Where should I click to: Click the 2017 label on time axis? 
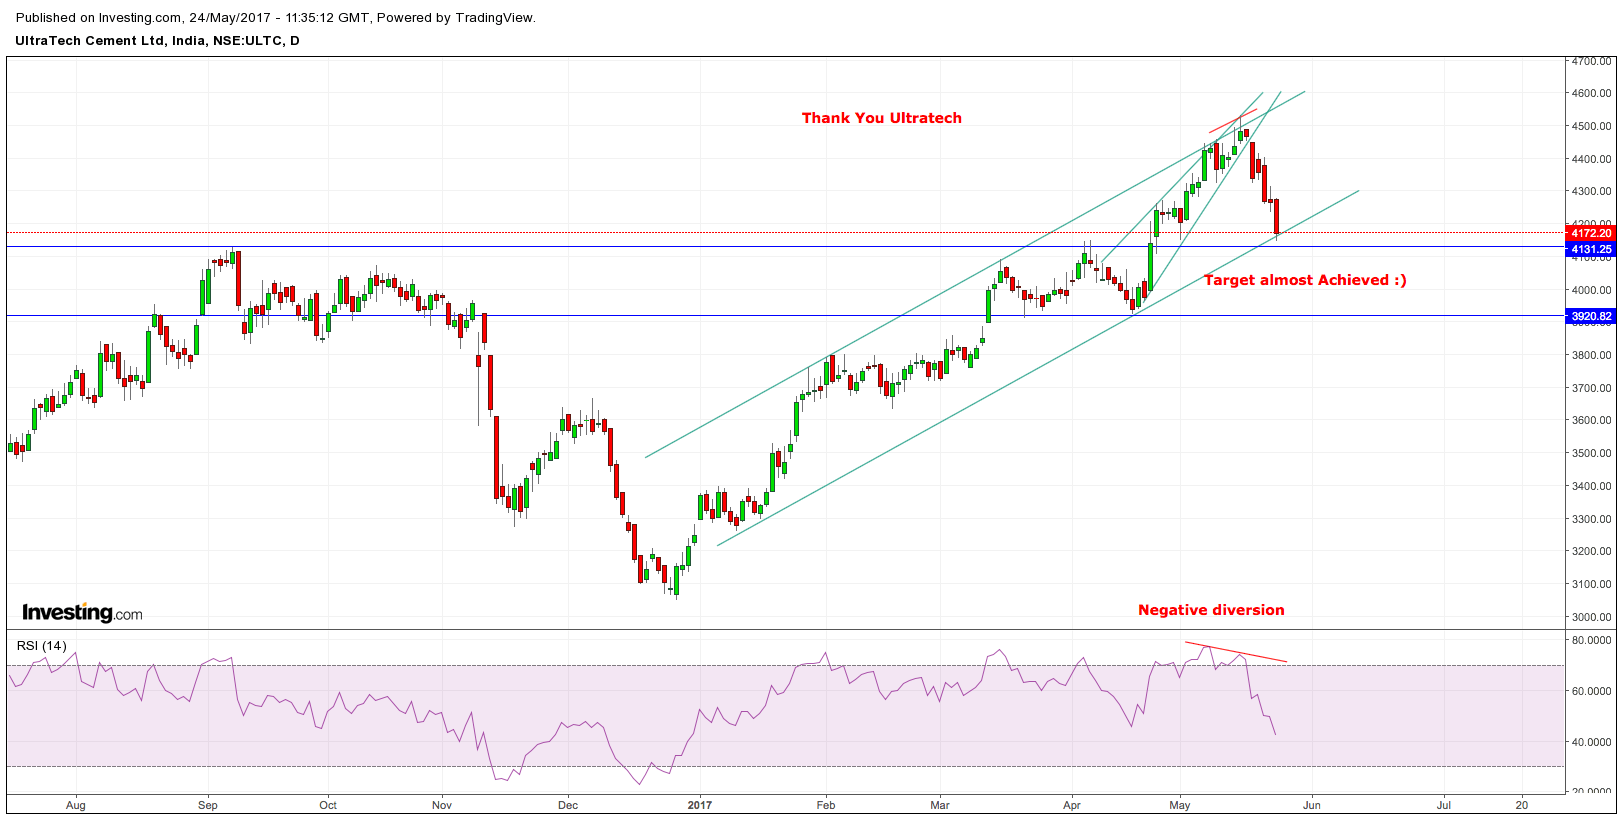pos(700,805)
